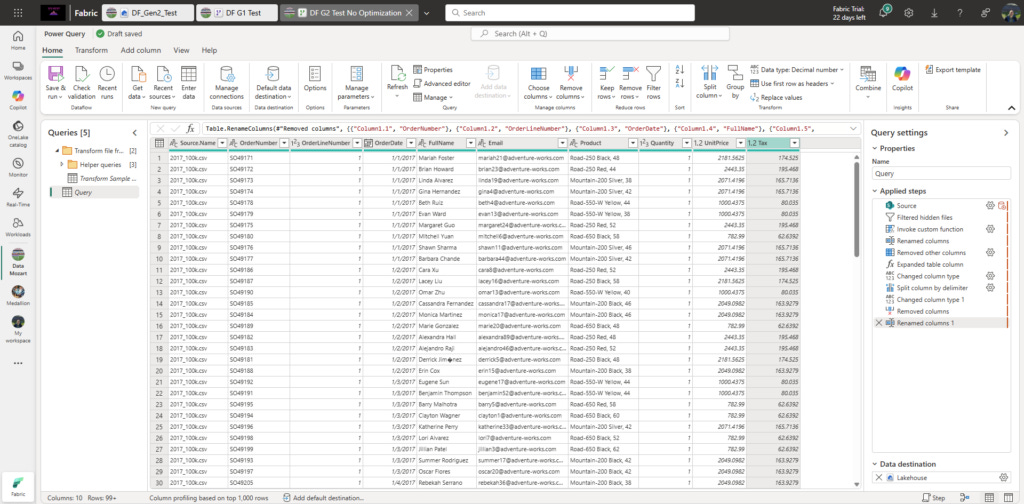Click the Export template button

[x=953, y=70]
